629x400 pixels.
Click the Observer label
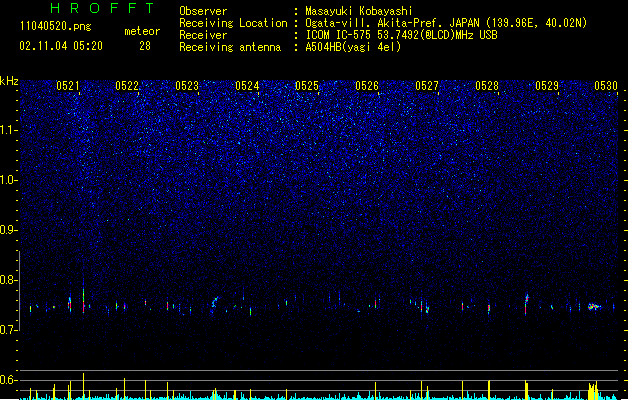point(203,11)
